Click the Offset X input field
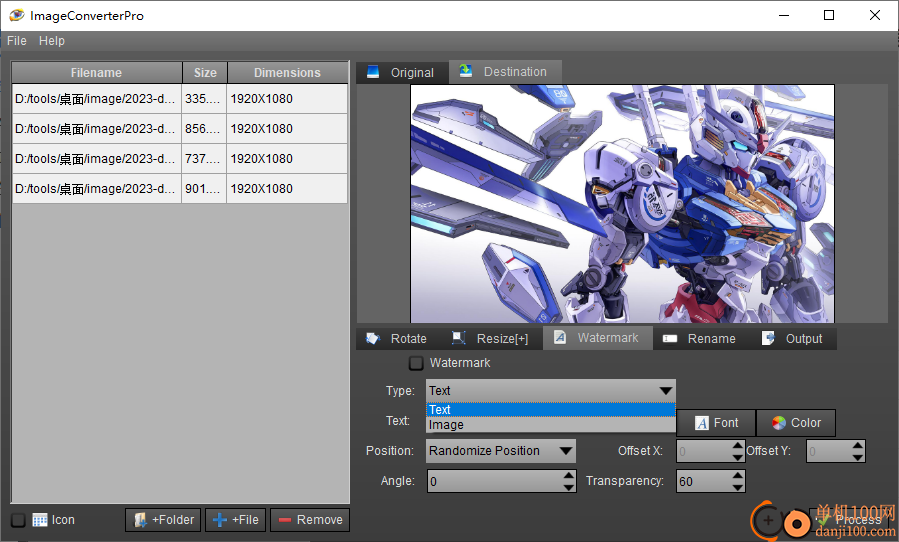Screen dimensions: 899x542 (704, 451)
